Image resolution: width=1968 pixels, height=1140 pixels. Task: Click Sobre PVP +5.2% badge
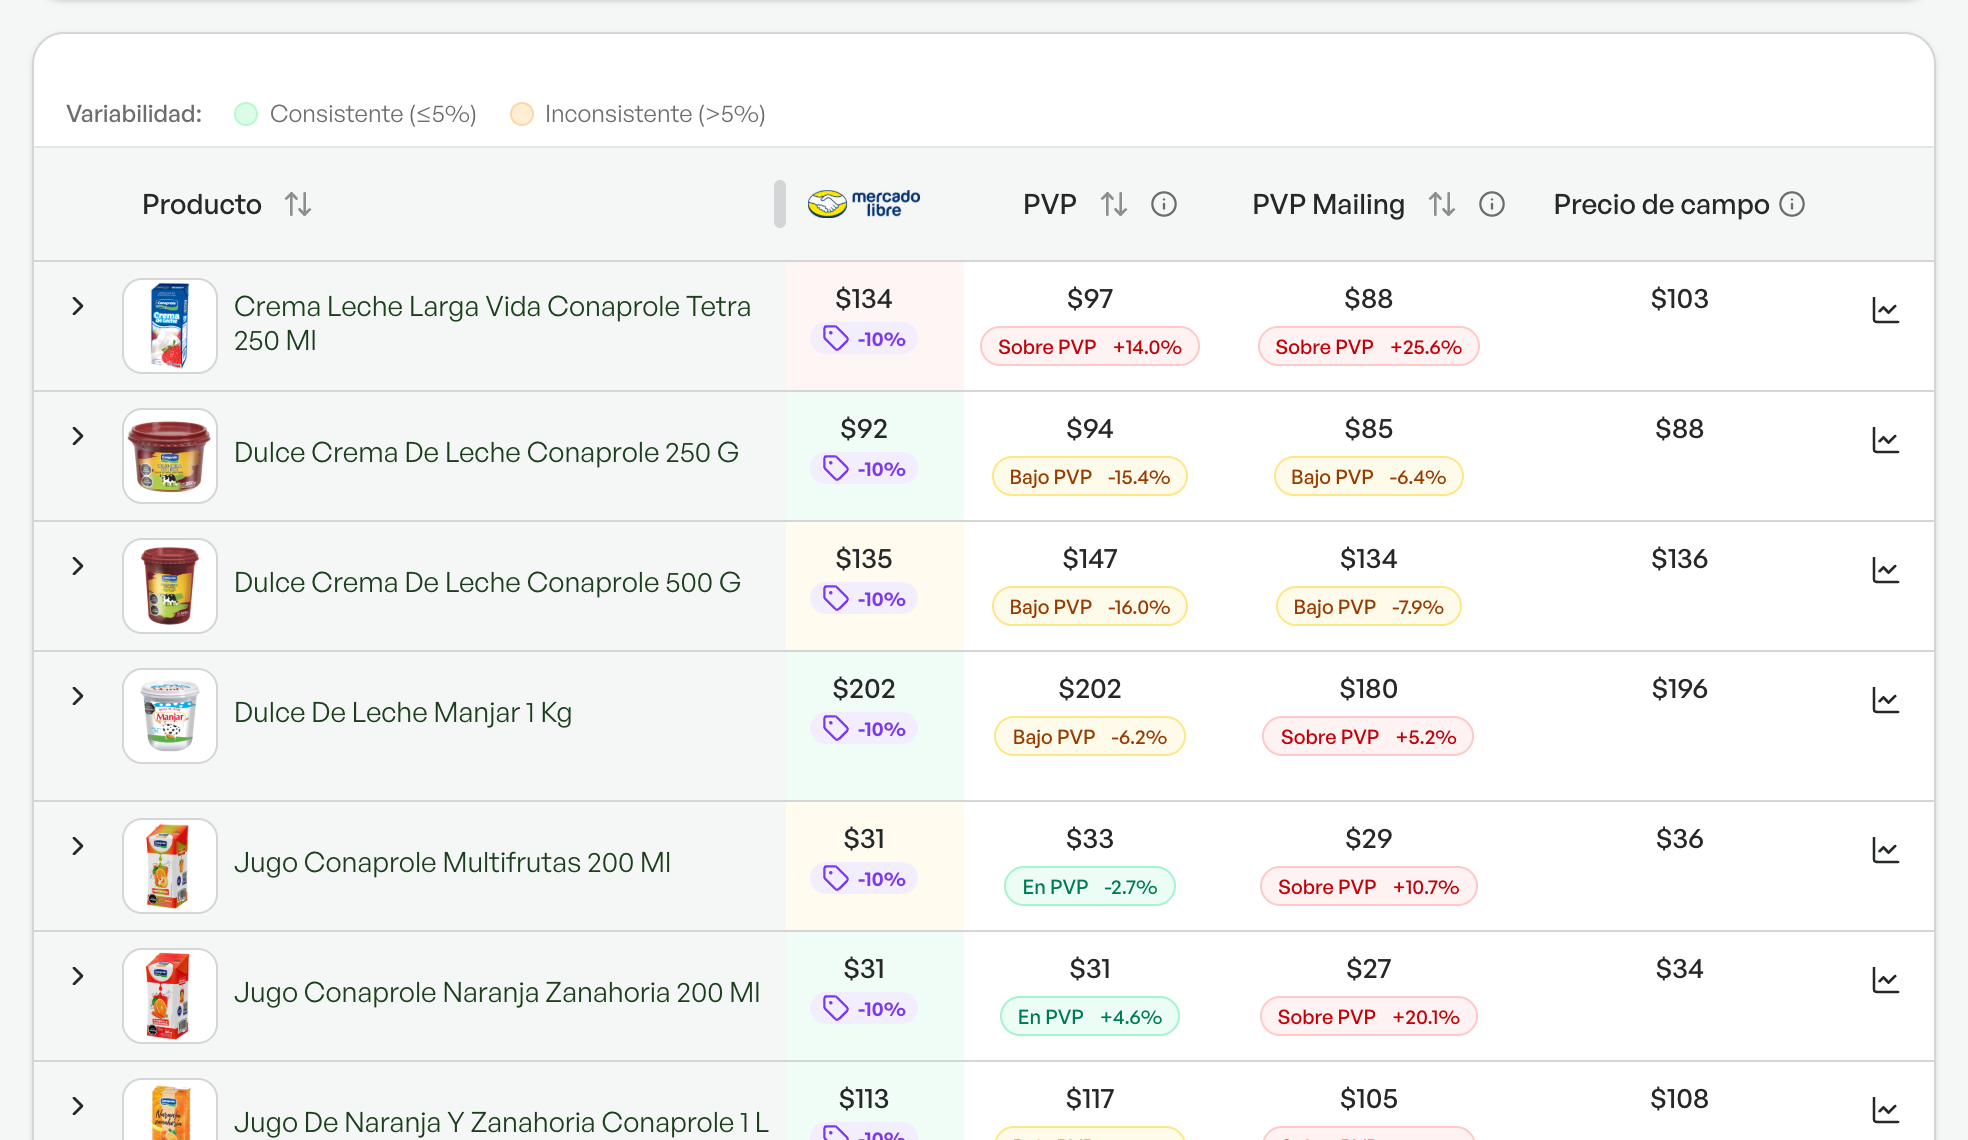point(1368,737)
